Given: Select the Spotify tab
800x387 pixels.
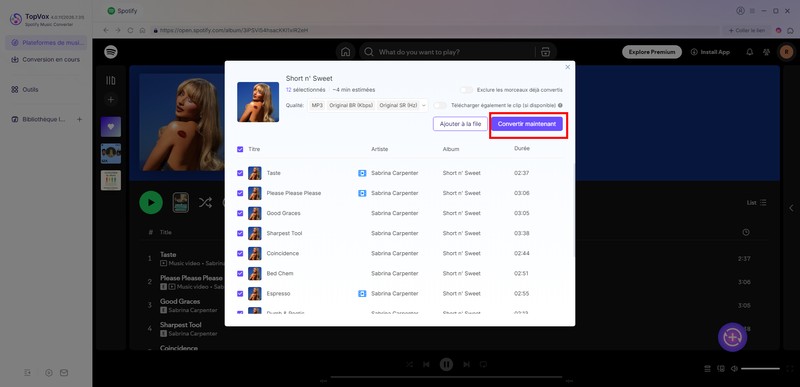Looking at the screenshot, I should 122,11.
